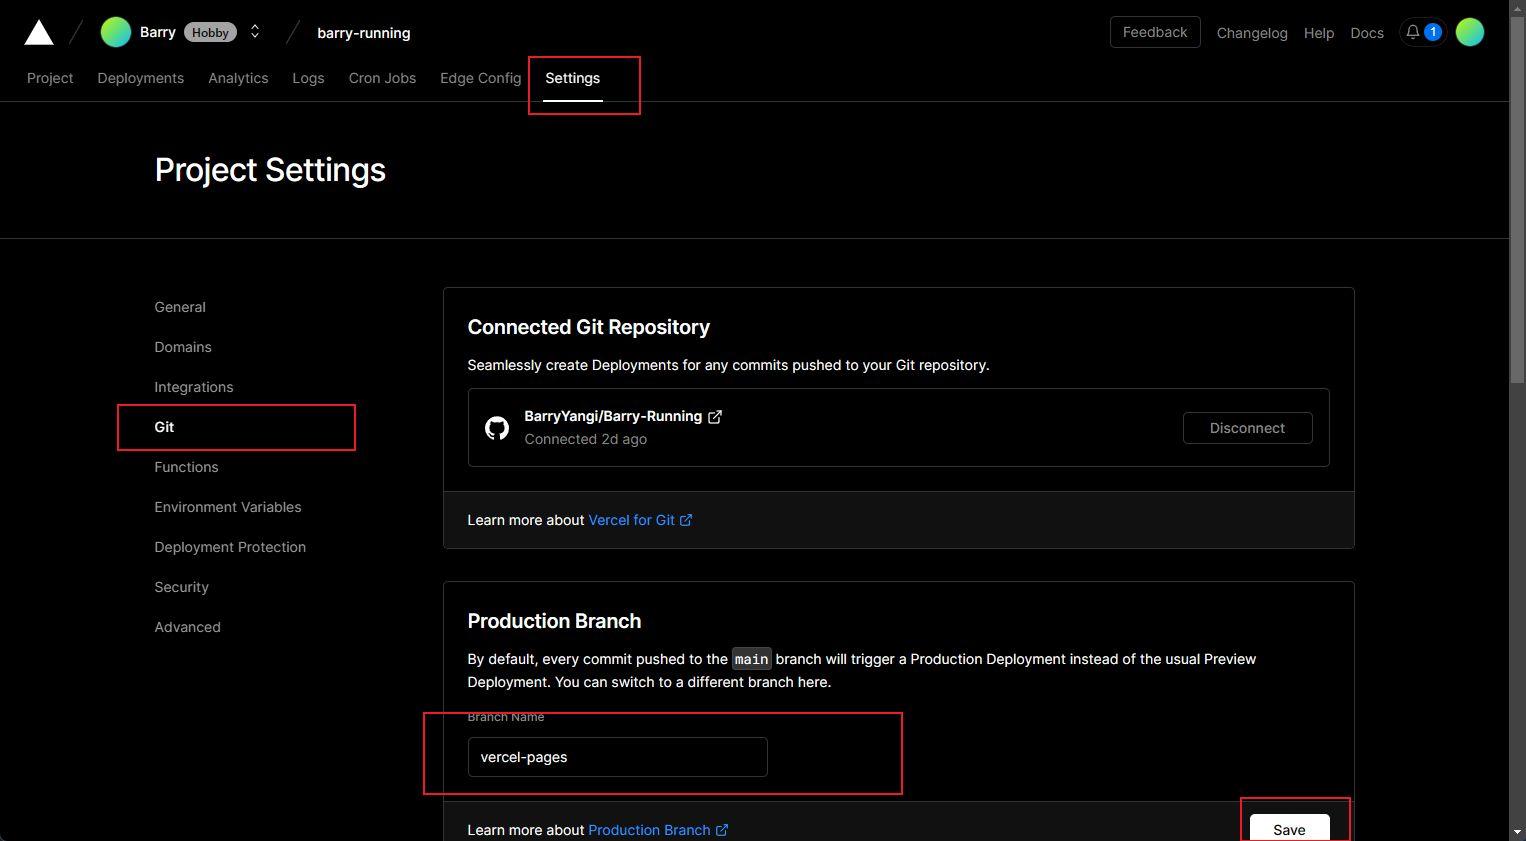Click the Production Branch heading

coord(554,621)
